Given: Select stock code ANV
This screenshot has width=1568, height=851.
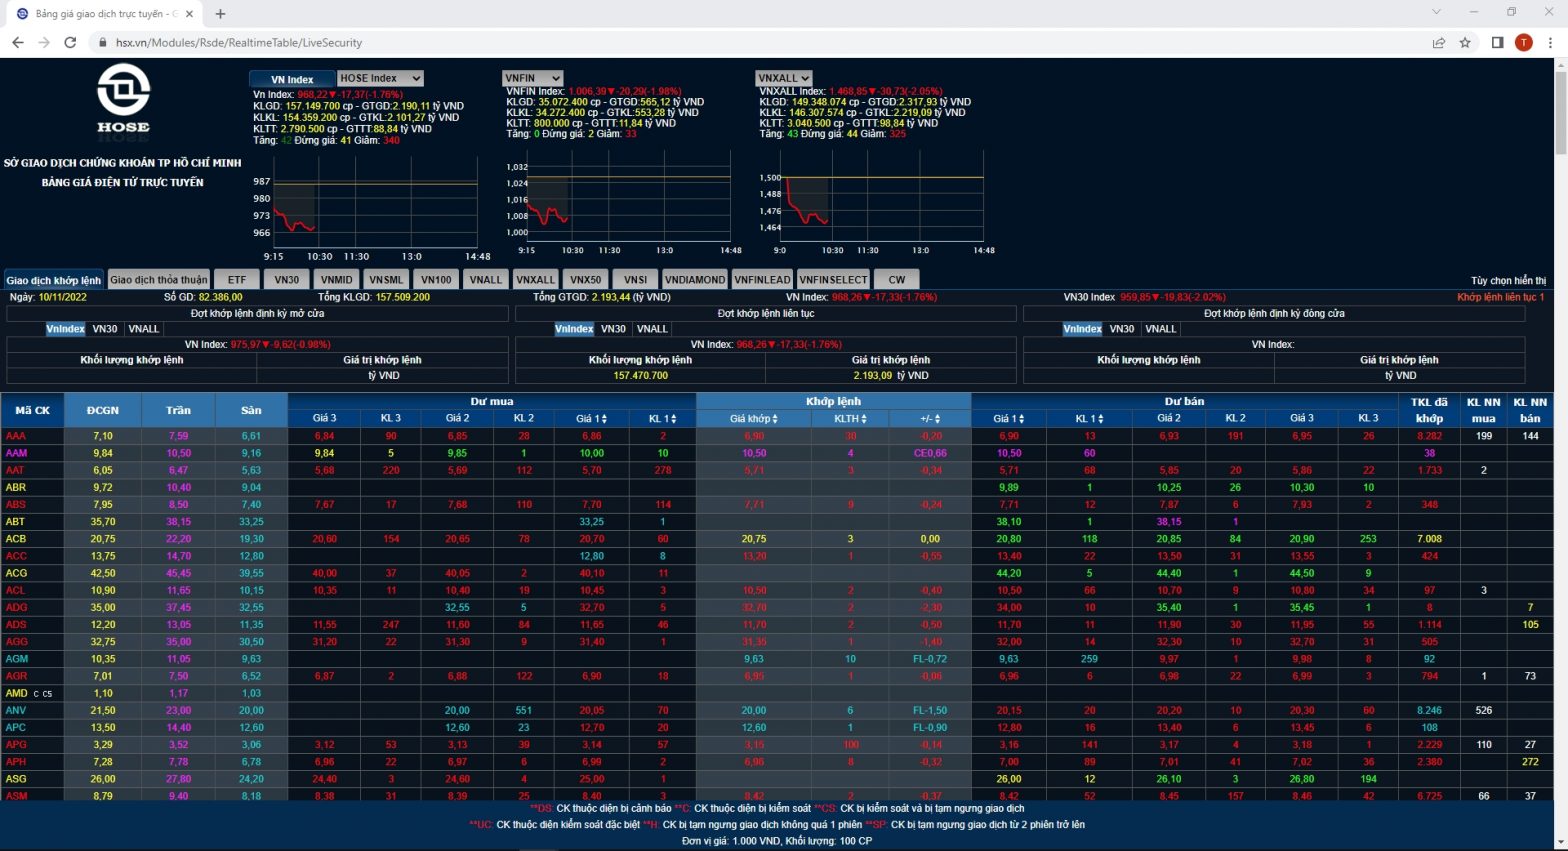Looking at the screenshot, I should 15,710.
